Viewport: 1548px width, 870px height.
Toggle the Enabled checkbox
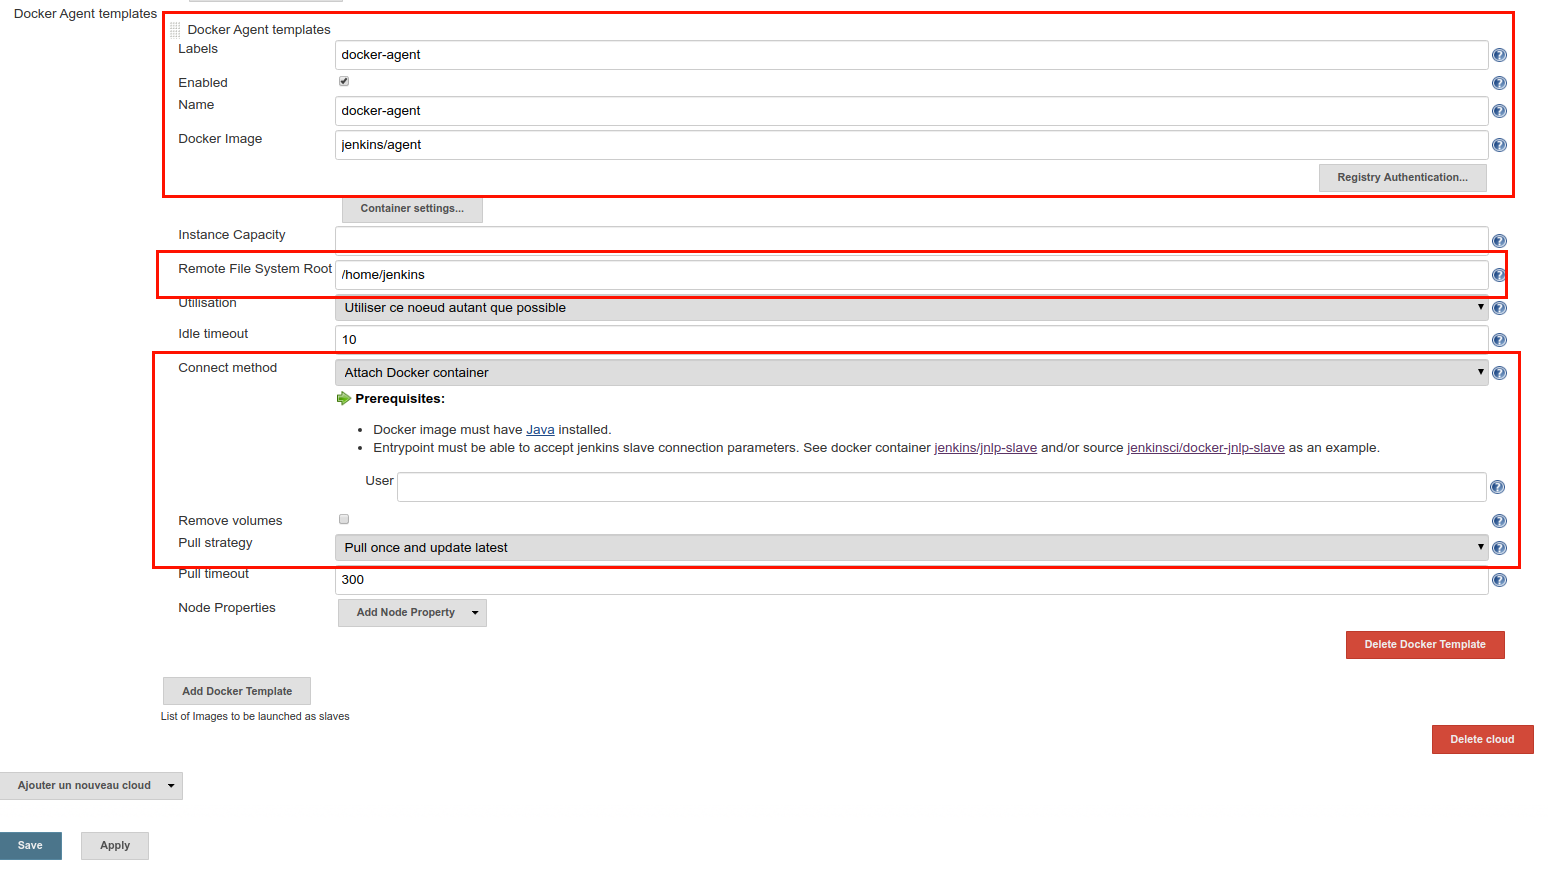click(344, 81)
